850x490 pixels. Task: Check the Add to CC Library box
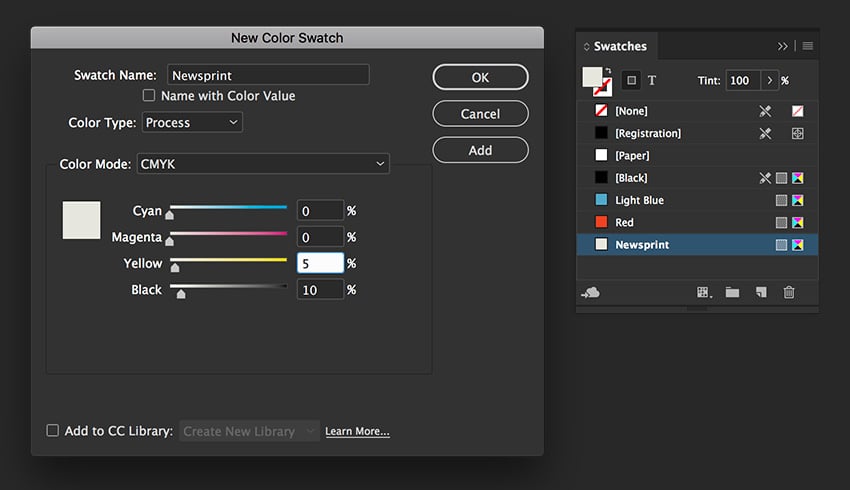tap(53, 430)
